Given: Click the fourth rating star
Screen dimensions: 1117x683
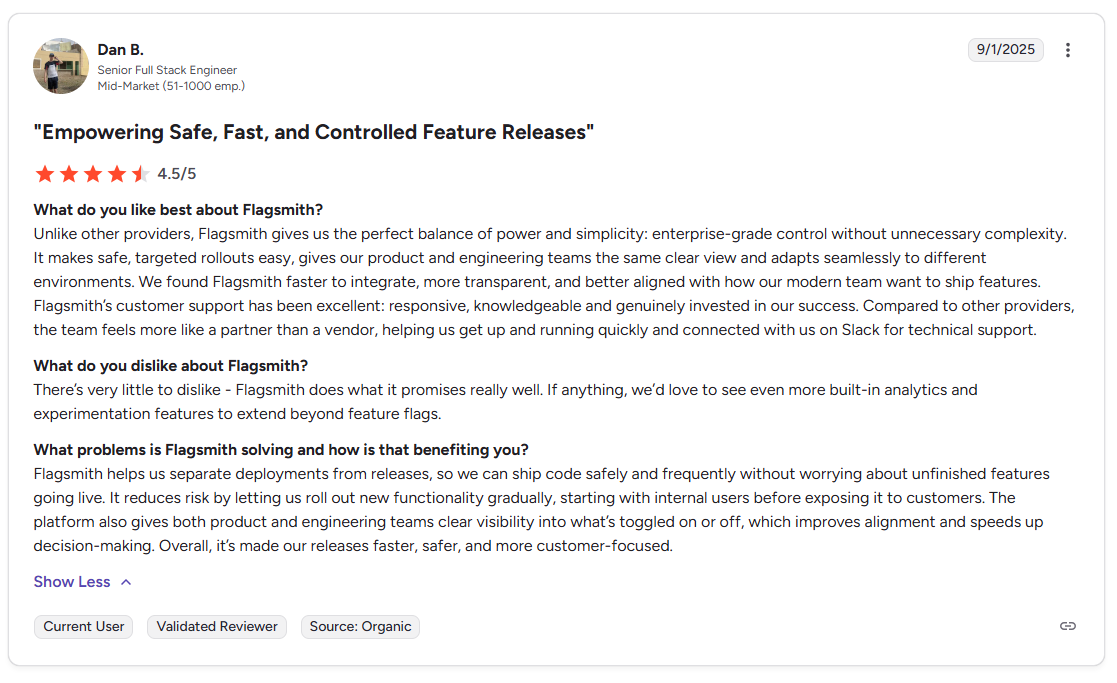Looking at the screenshot, I should click(116, 173).
